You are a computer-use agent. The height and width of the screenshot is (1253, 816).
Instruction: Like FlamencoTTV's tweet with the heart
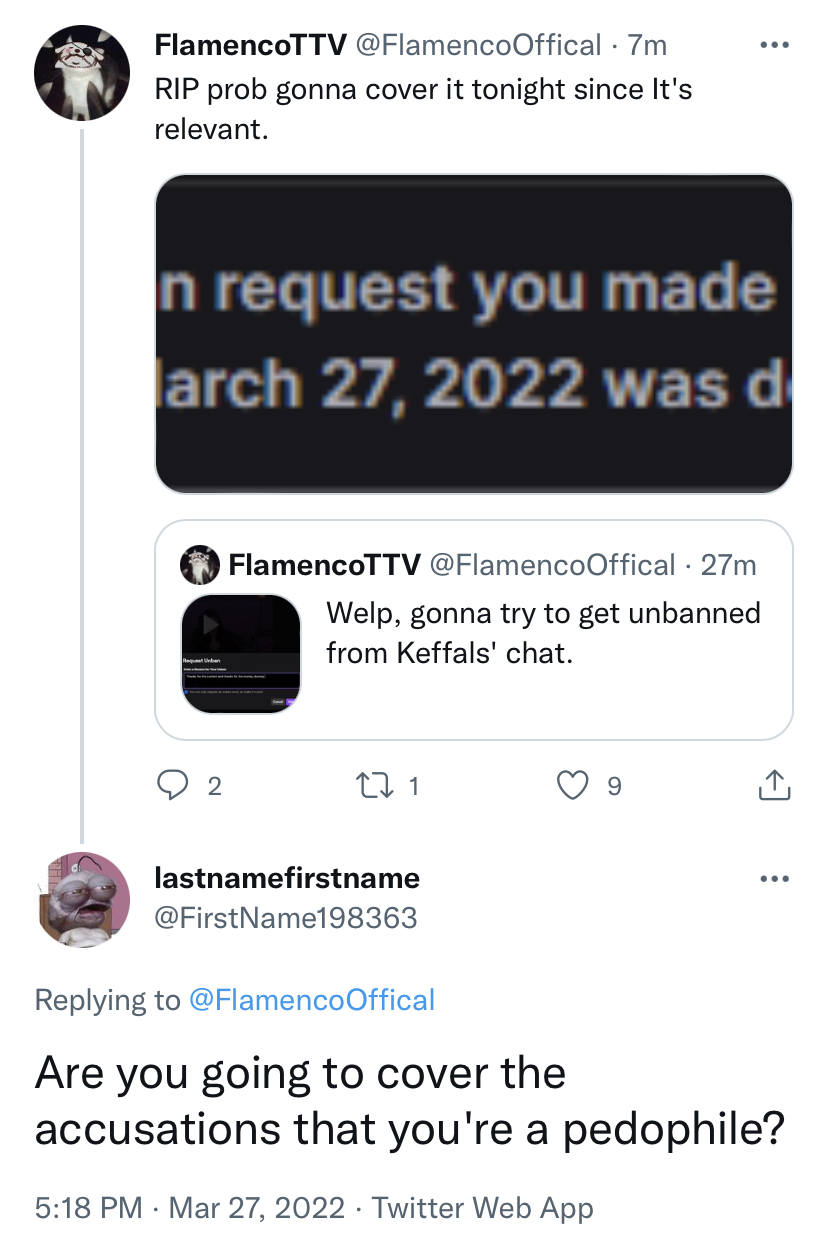point(572,786)
